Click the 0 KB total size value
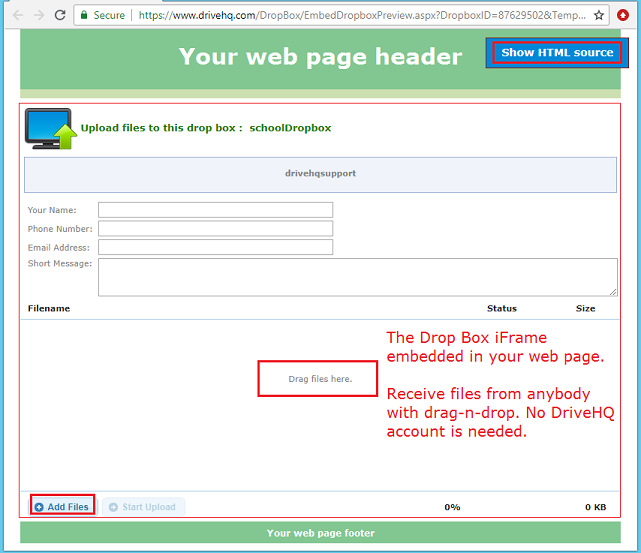The height and width of the screenshot is (553, 641). coord(595,507)
